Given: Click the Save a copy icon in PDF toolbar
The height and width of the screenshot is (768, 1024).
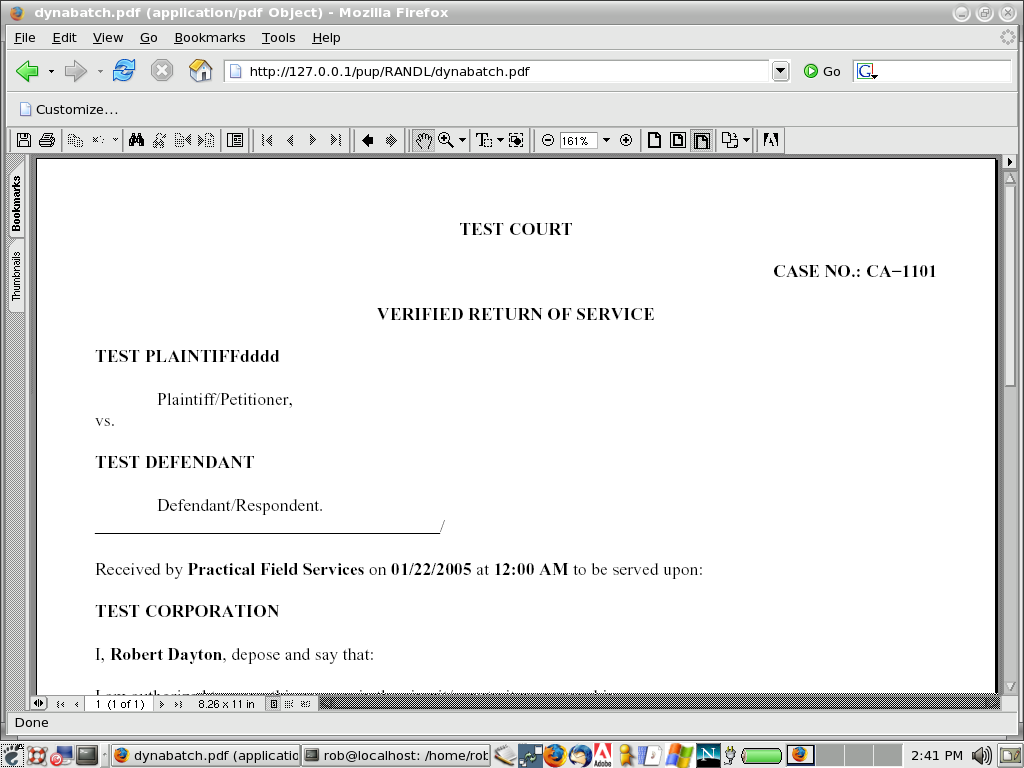Looking at the screenshot, I should [24, 141].
